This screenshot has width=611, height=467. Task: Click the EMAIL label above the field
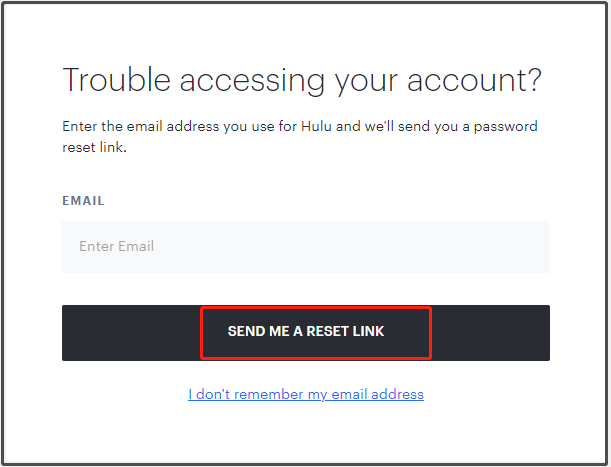click(x=83, y=201)
